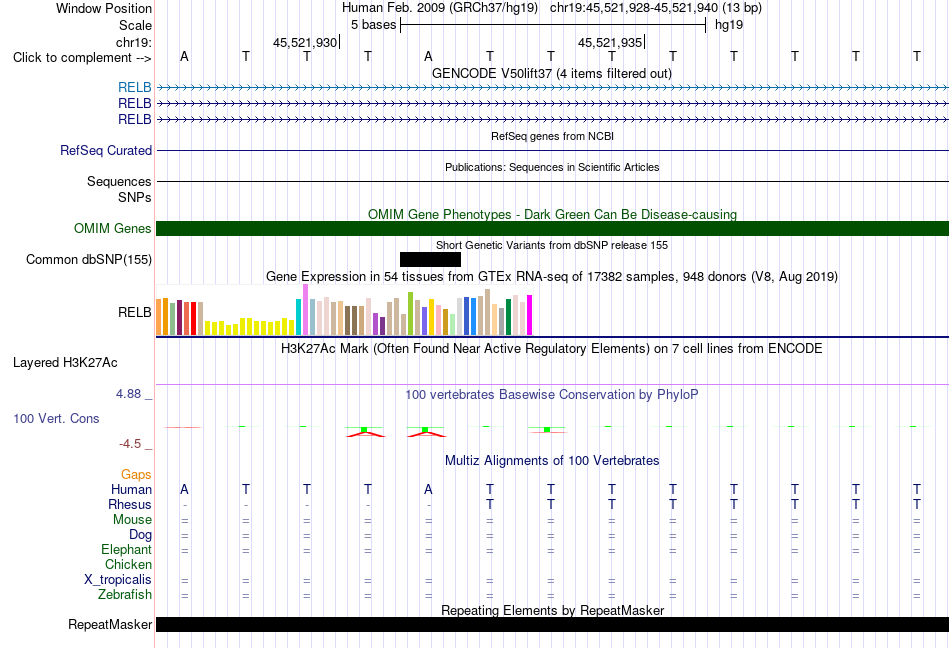
Task: Open the RefSeq Curated track label
Action: pos(106,150)
